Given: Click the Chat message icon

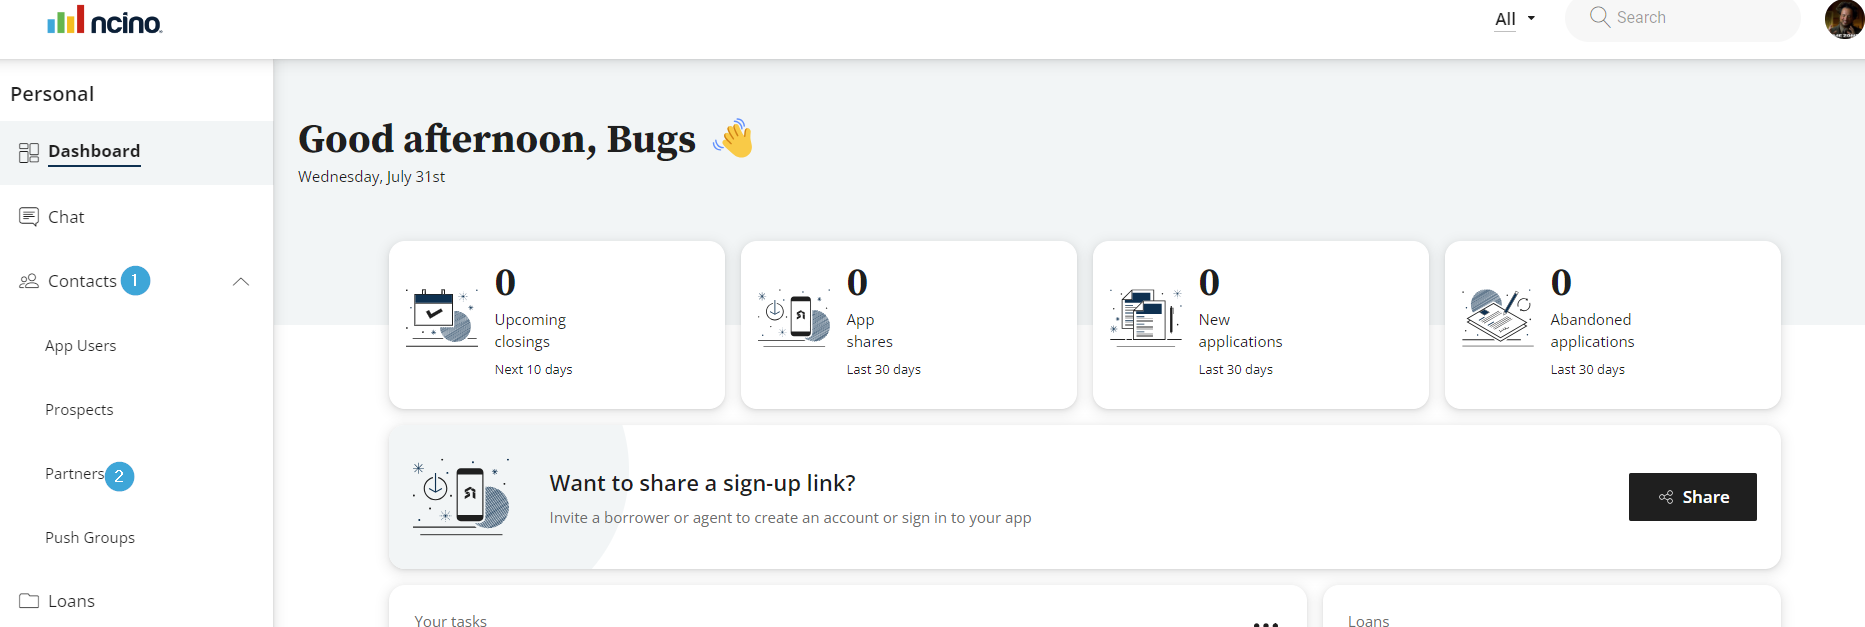Looking at the screenshot, I should coord(29,217).
